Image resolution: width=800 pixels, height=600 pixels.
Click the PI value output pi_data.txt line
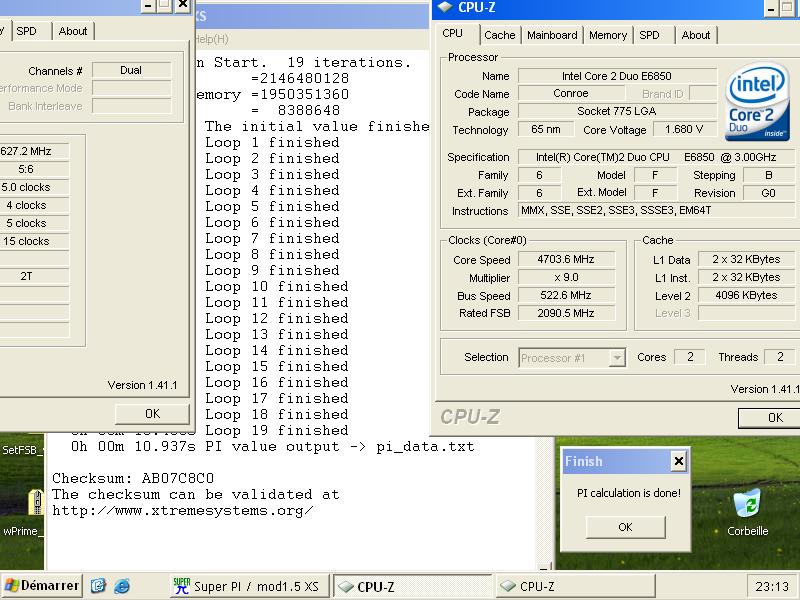pyautogui.click(x=272, y=446)
